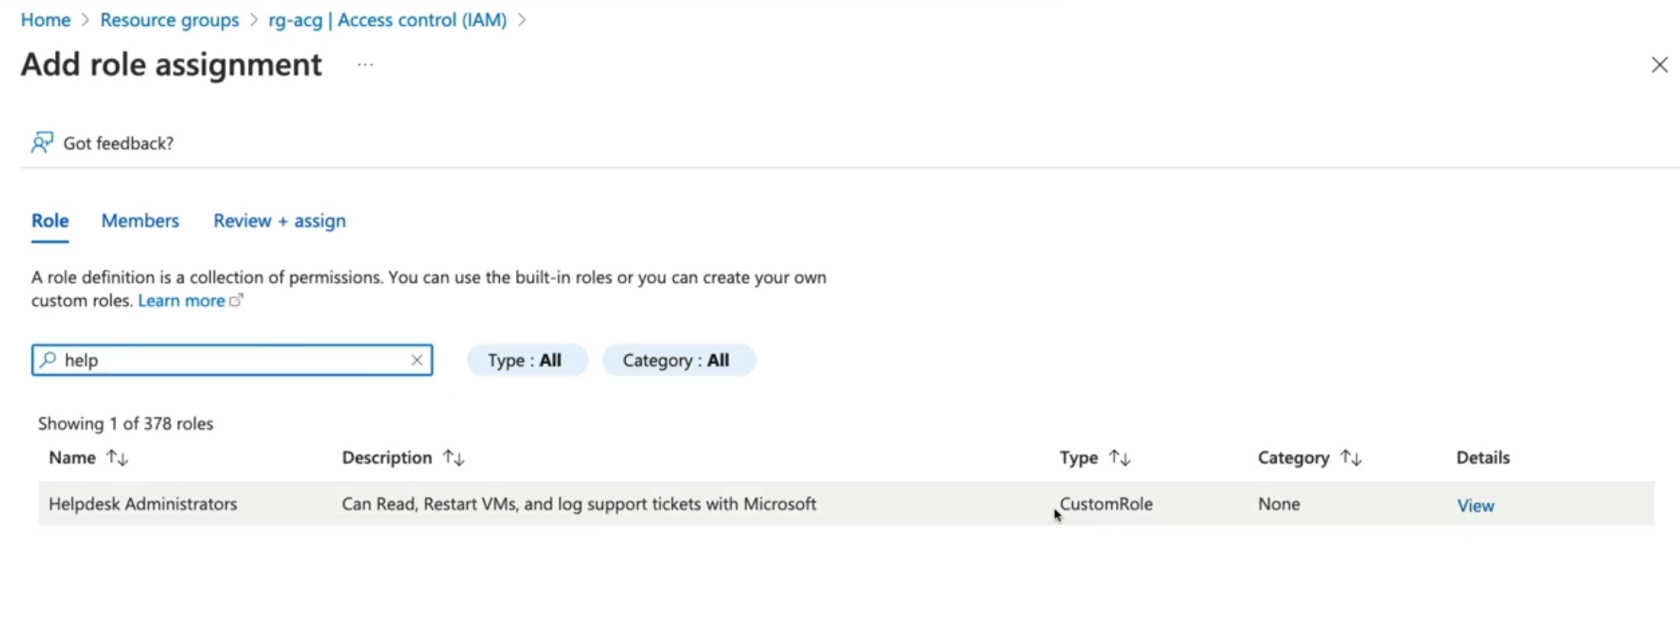This screenshot has width=1680, height=644.
Task: Open the ellipsis more options menu
Action: (365, 65)
